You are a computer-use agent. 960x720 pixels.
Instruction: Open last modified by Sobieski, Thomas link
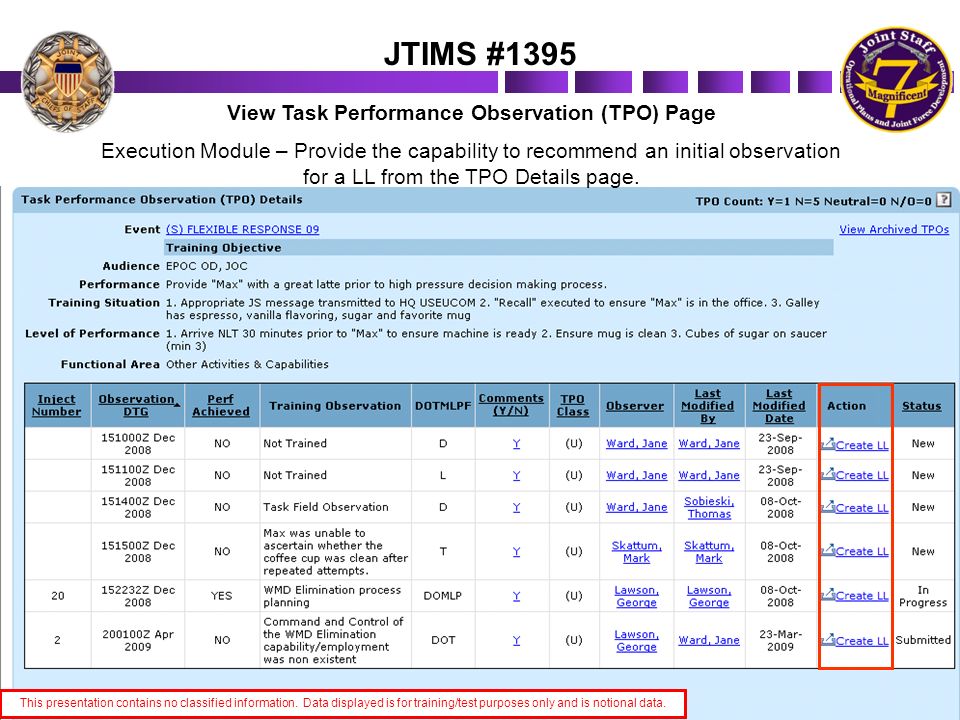[x=708, y=507]
